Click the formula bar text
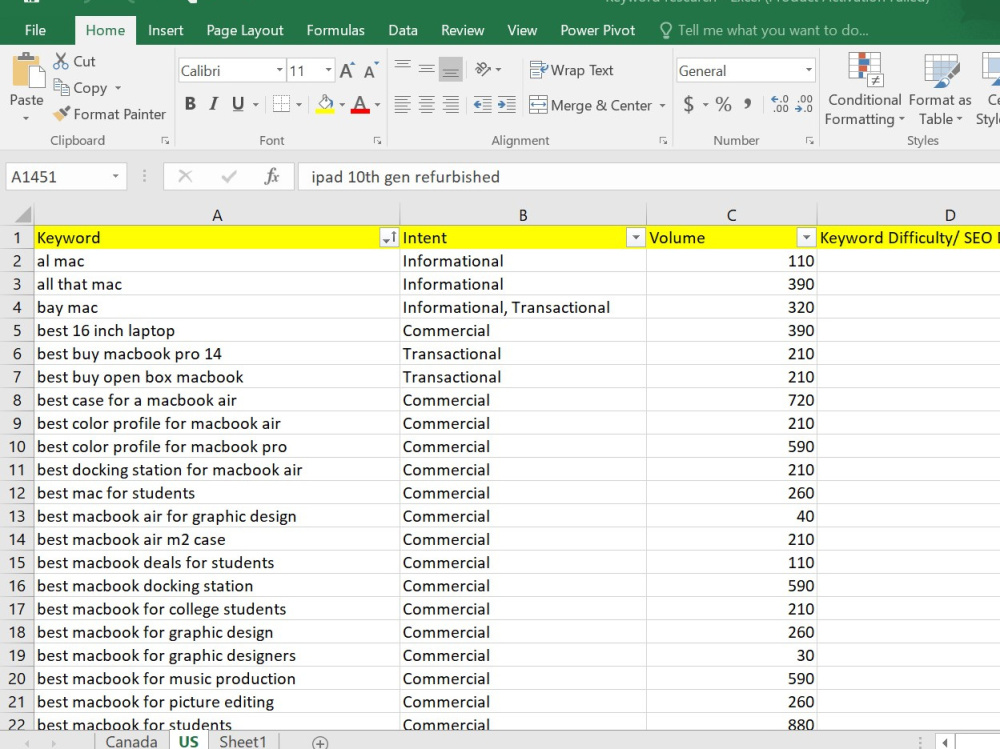1000x749 pixels. point(406,177)
